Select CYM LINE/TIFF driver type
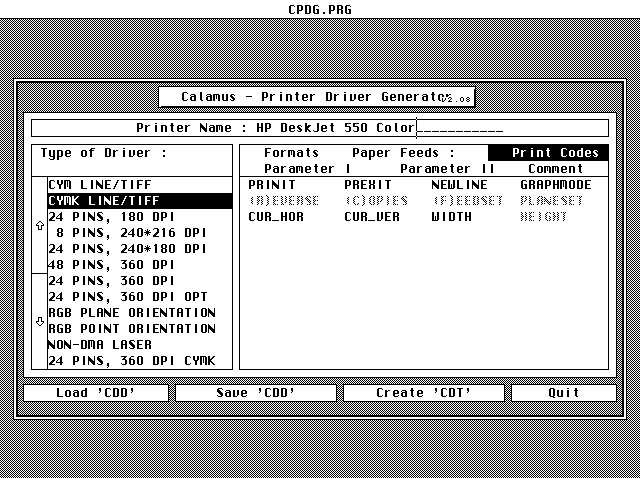 (x=140, y=185)
